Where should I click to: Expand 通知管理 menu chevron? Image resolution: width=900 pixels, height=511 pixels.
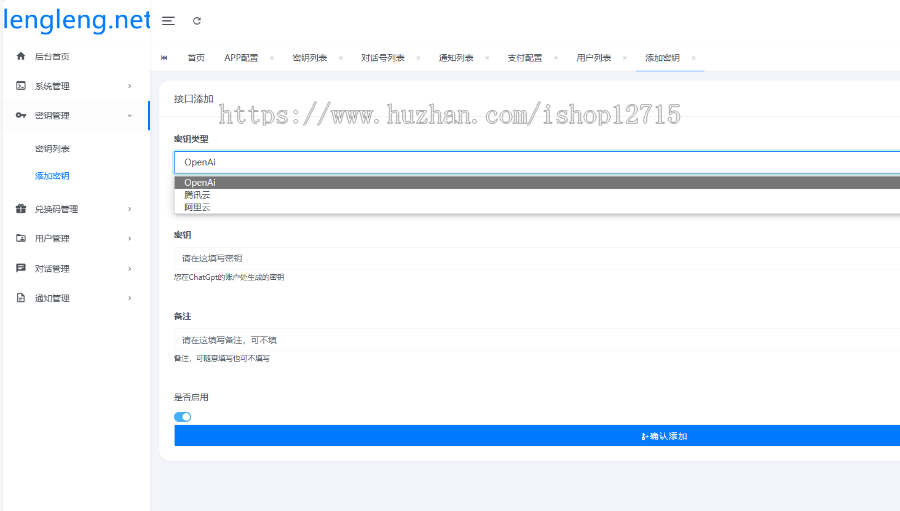[130, 298]
